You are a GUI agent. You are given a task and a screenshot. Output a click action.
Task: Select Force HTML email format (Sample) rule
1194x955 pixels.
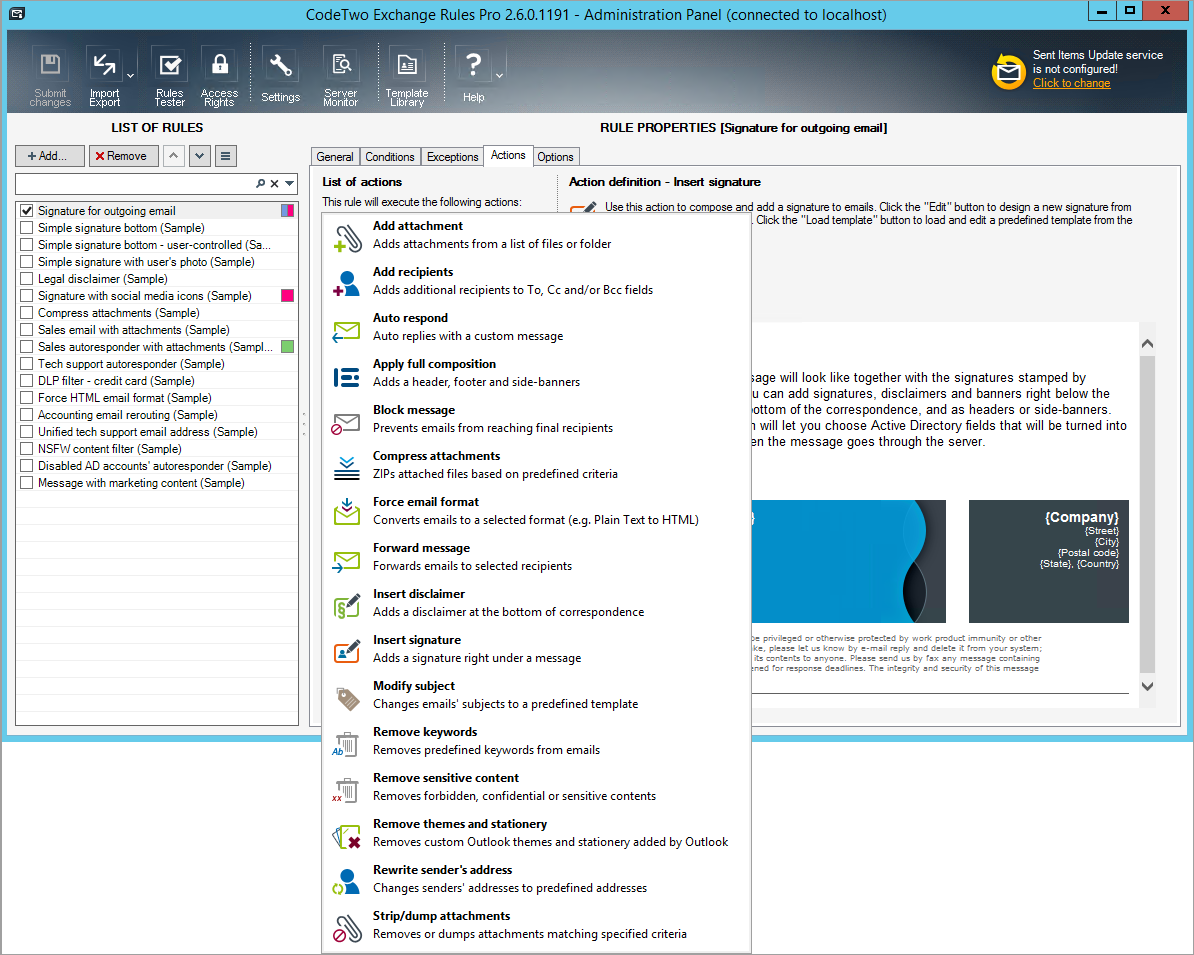click(x=157, y=398)
